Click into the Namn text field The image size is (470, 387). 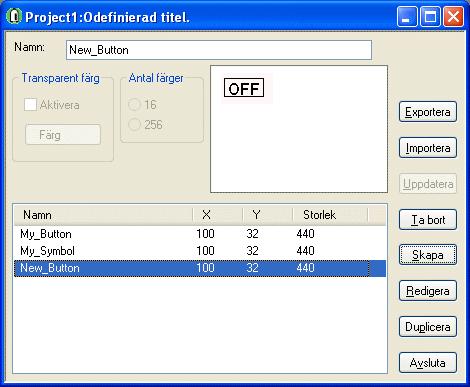pyautogui.click(x=219, y=50)
